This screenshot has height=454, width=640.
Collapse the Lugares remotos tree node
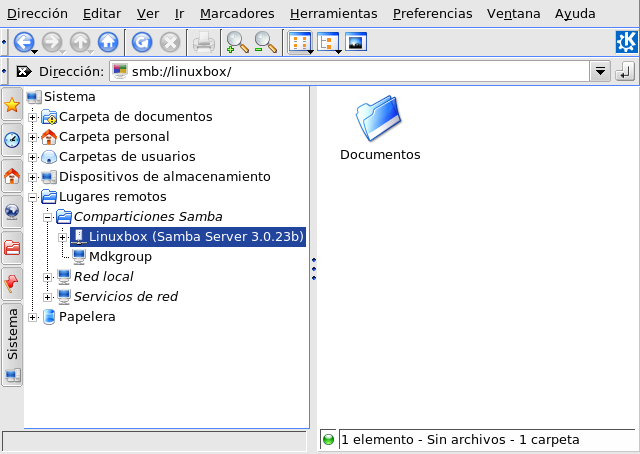[33, 197]
